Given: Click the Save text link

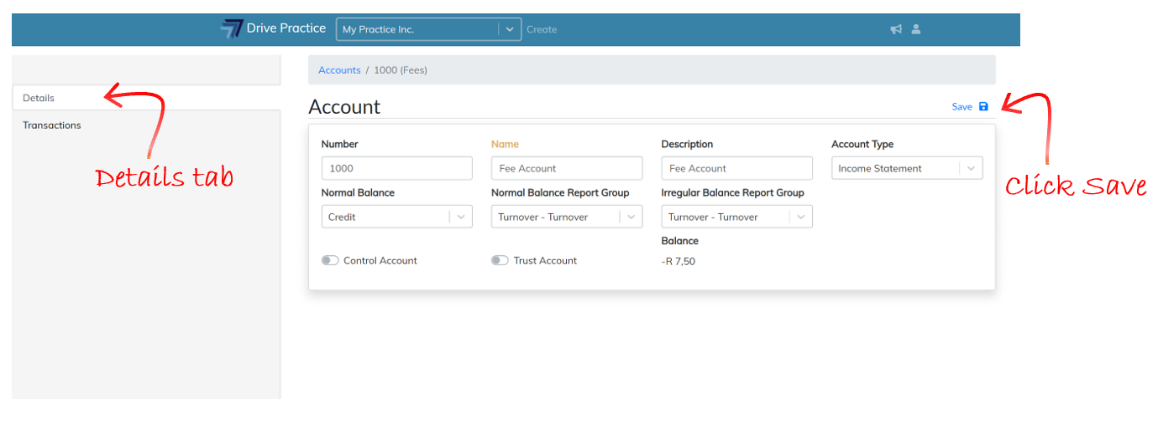Looking at the screenshot, I should coord(961,107).
